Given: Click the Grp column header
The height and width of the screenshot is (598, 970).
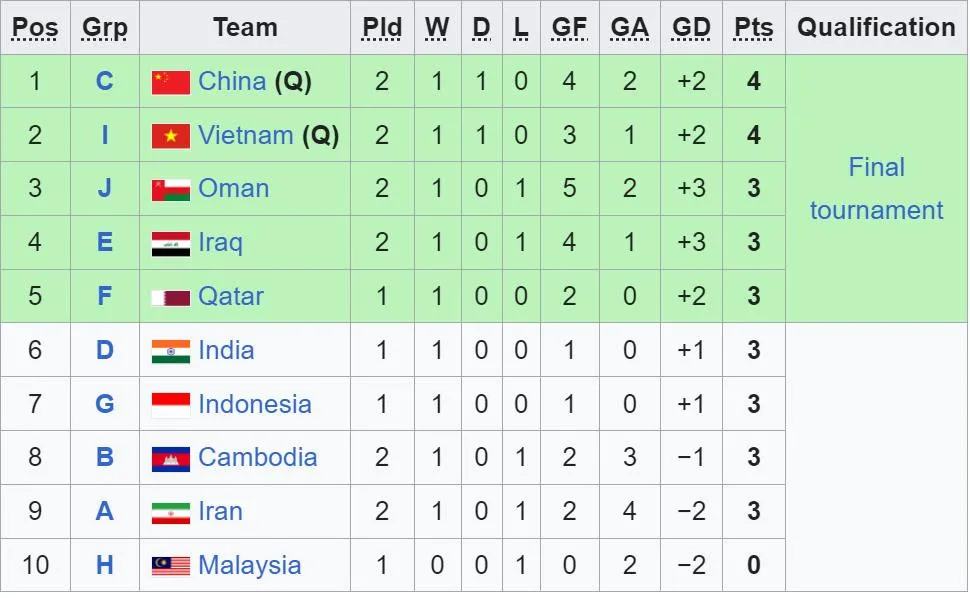Looking at the screenshot, I should [x=105, y=27].
